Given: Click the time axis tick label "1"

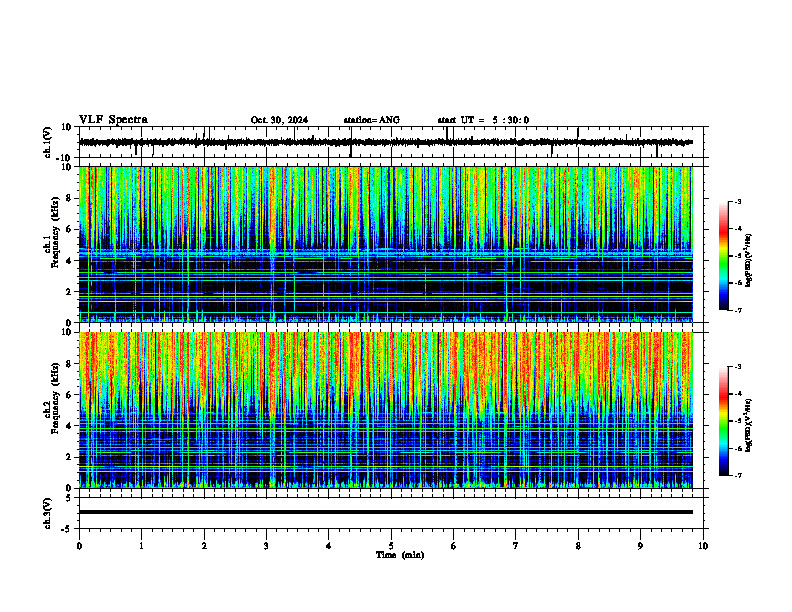Looking at the screenshot, I should (x=141, y=546).
